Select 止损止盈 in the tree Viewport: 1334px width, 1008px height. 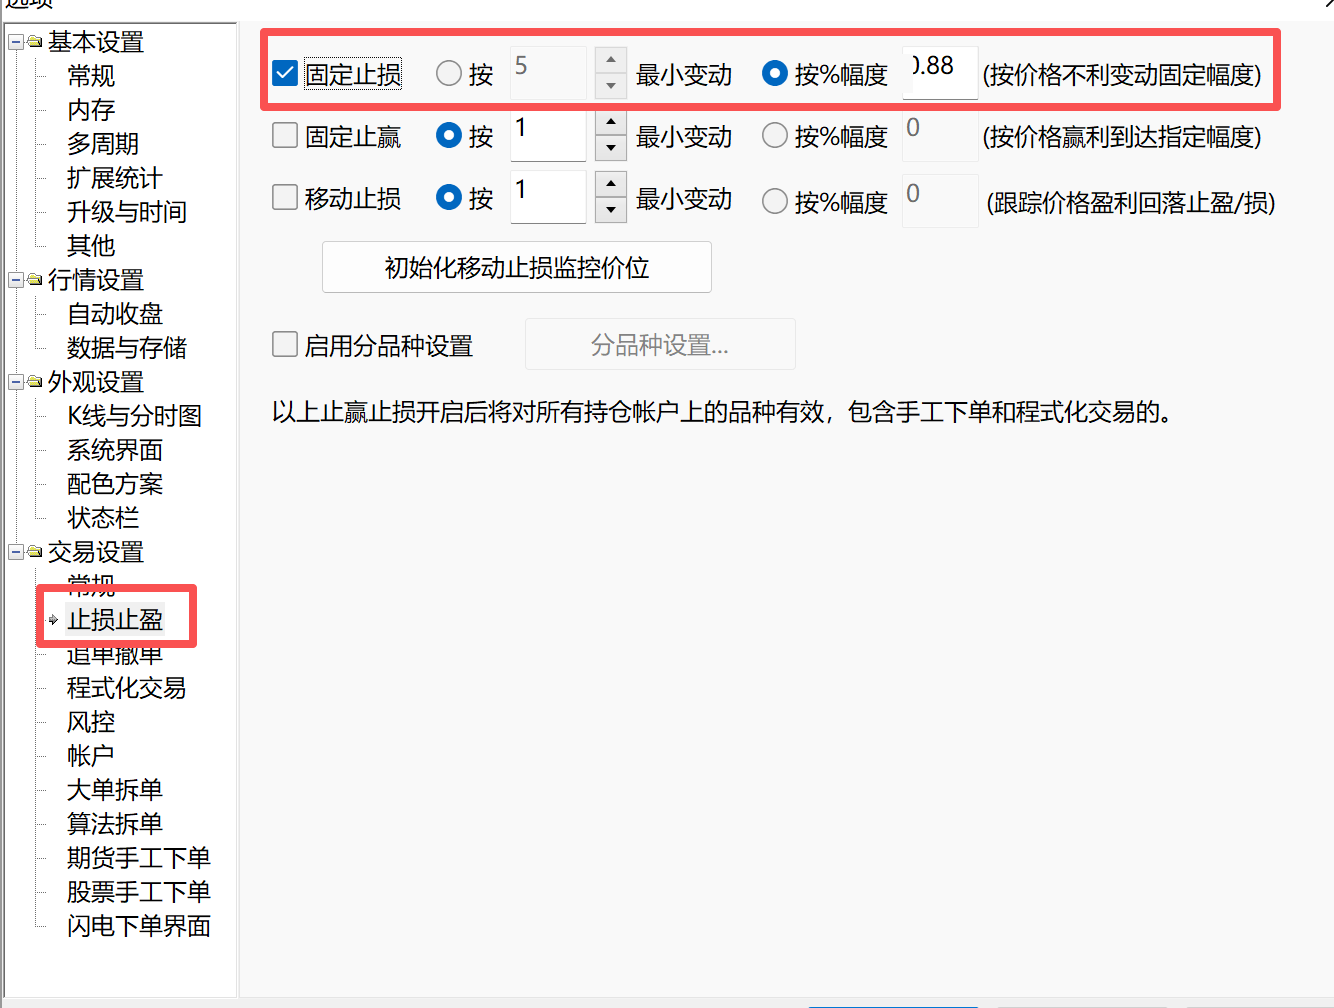click(115, 620)
